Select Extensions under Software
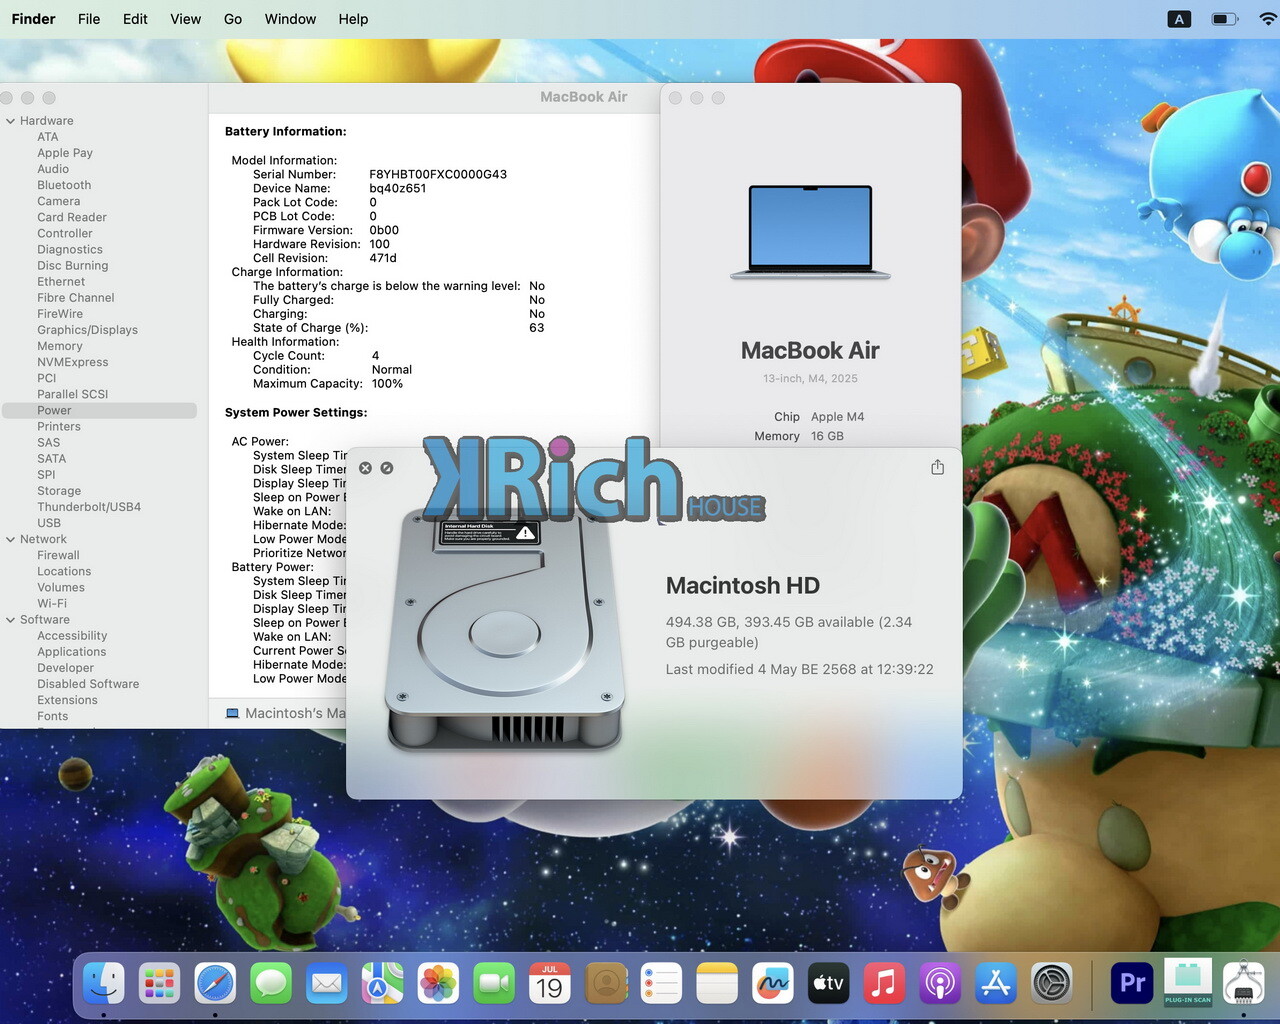 point(67,700)
